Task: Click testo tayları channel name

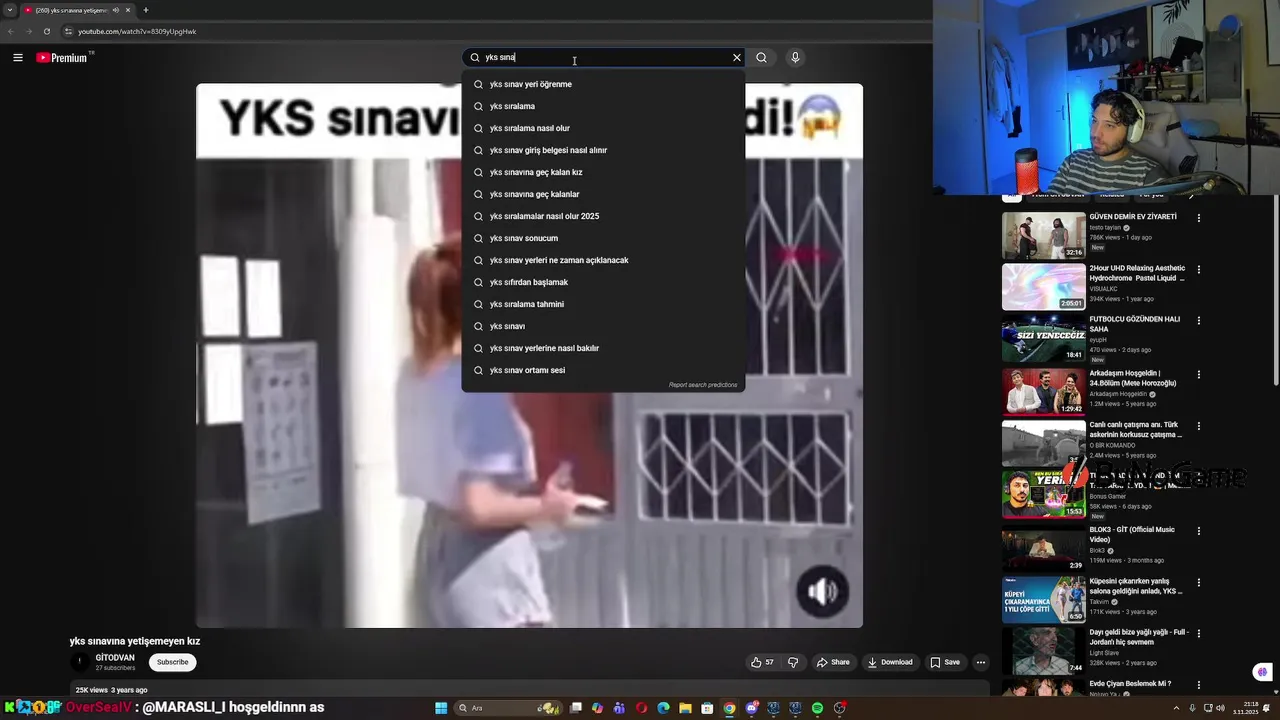Action: [1106, 228]
